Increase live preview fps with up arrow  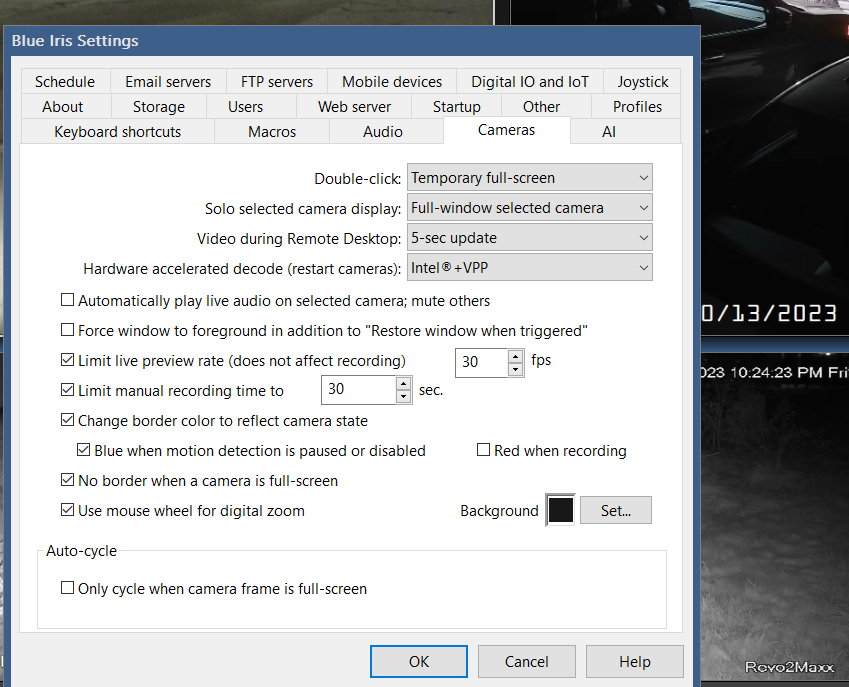coord(515,356)
